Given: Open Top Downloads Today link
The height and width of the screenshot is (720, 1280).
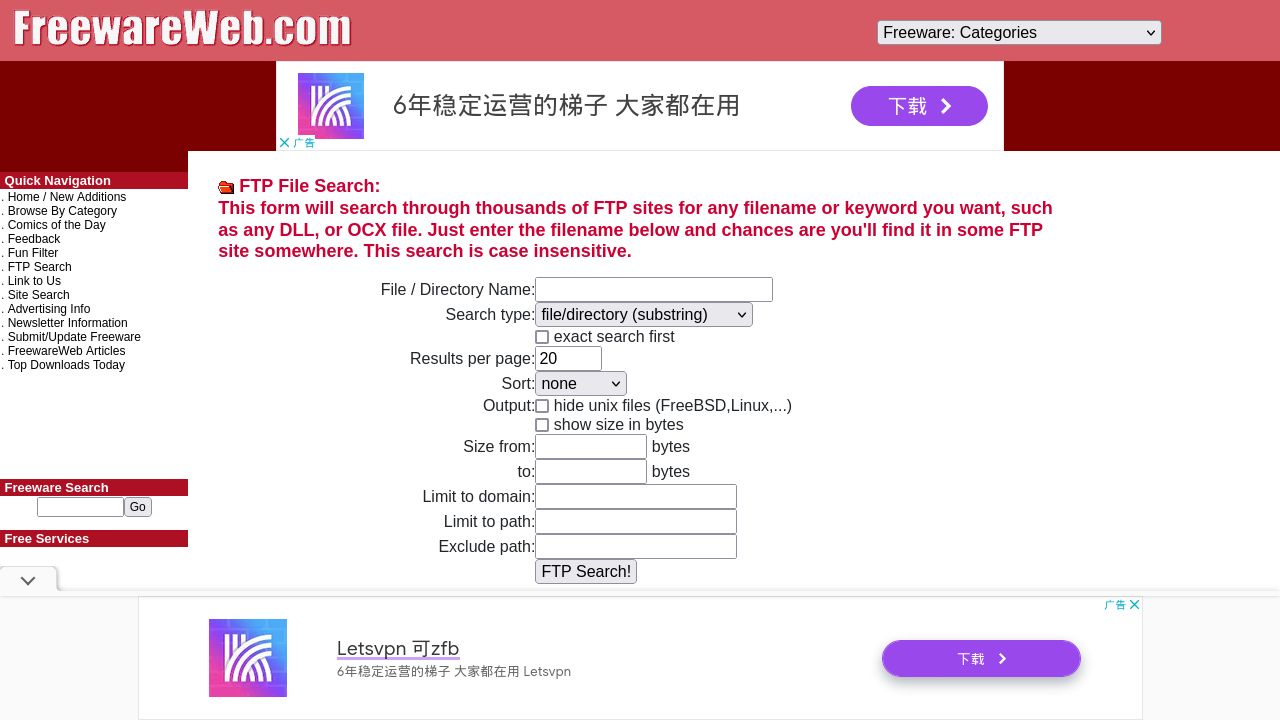Looking at the screenshot, I should (66, 365).
